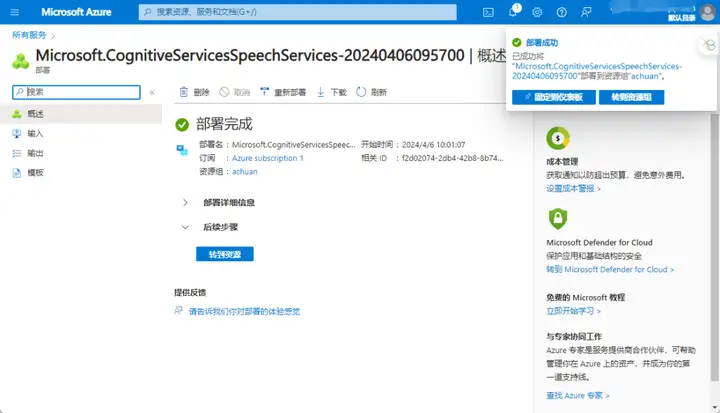Focus the left menu 搜索 field
The width and height of the screenshot is (720, 413).
point(76,92)
